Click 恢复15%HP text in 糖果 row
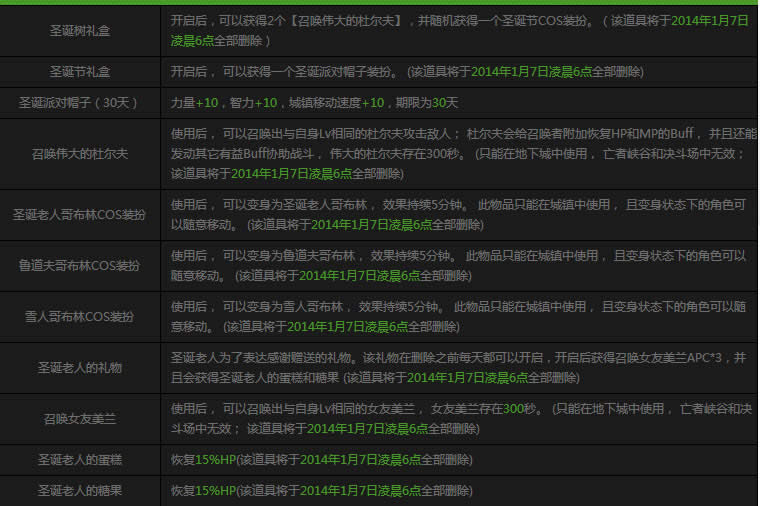 (203, 490)
